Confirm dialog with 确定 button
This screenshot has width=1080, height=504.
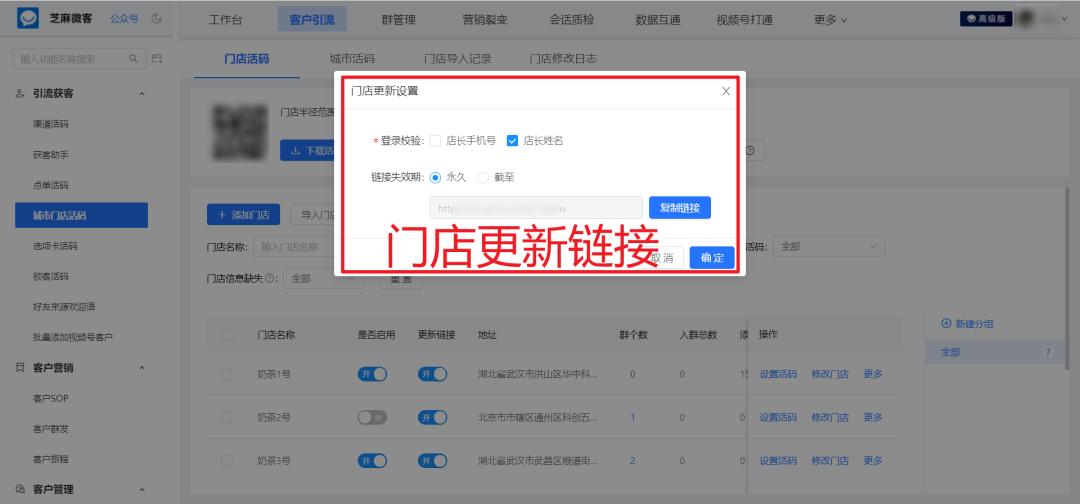click(x=712, y=258)
